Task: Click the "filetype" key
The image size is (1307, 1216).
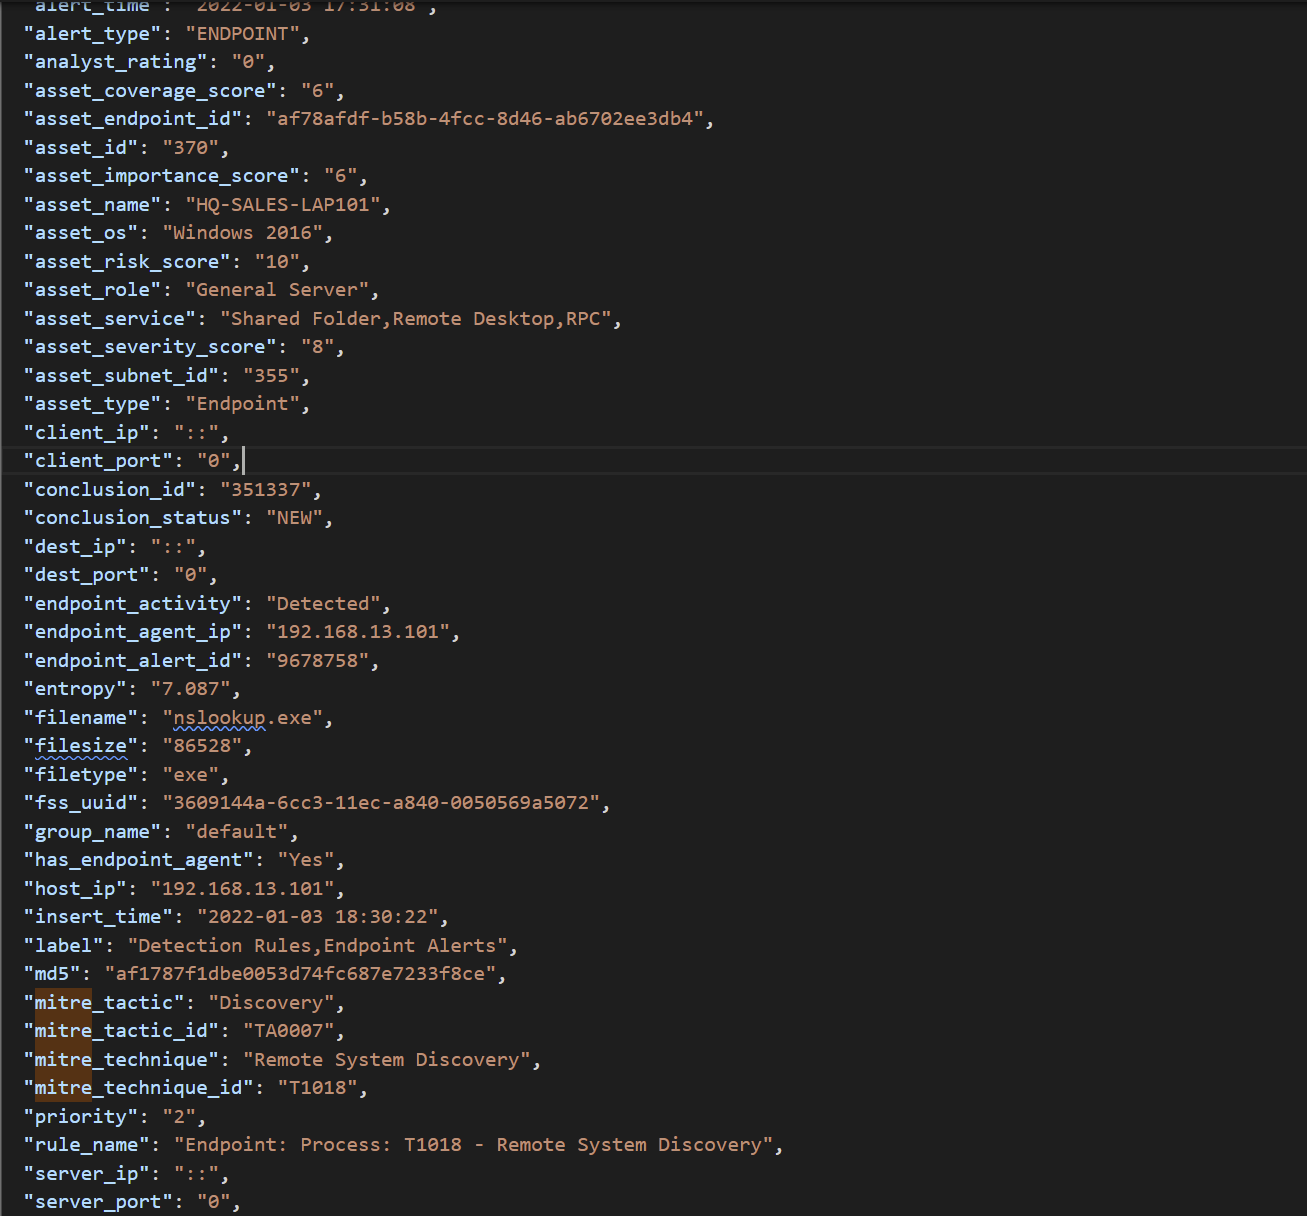Action: (x=81, y=775)
